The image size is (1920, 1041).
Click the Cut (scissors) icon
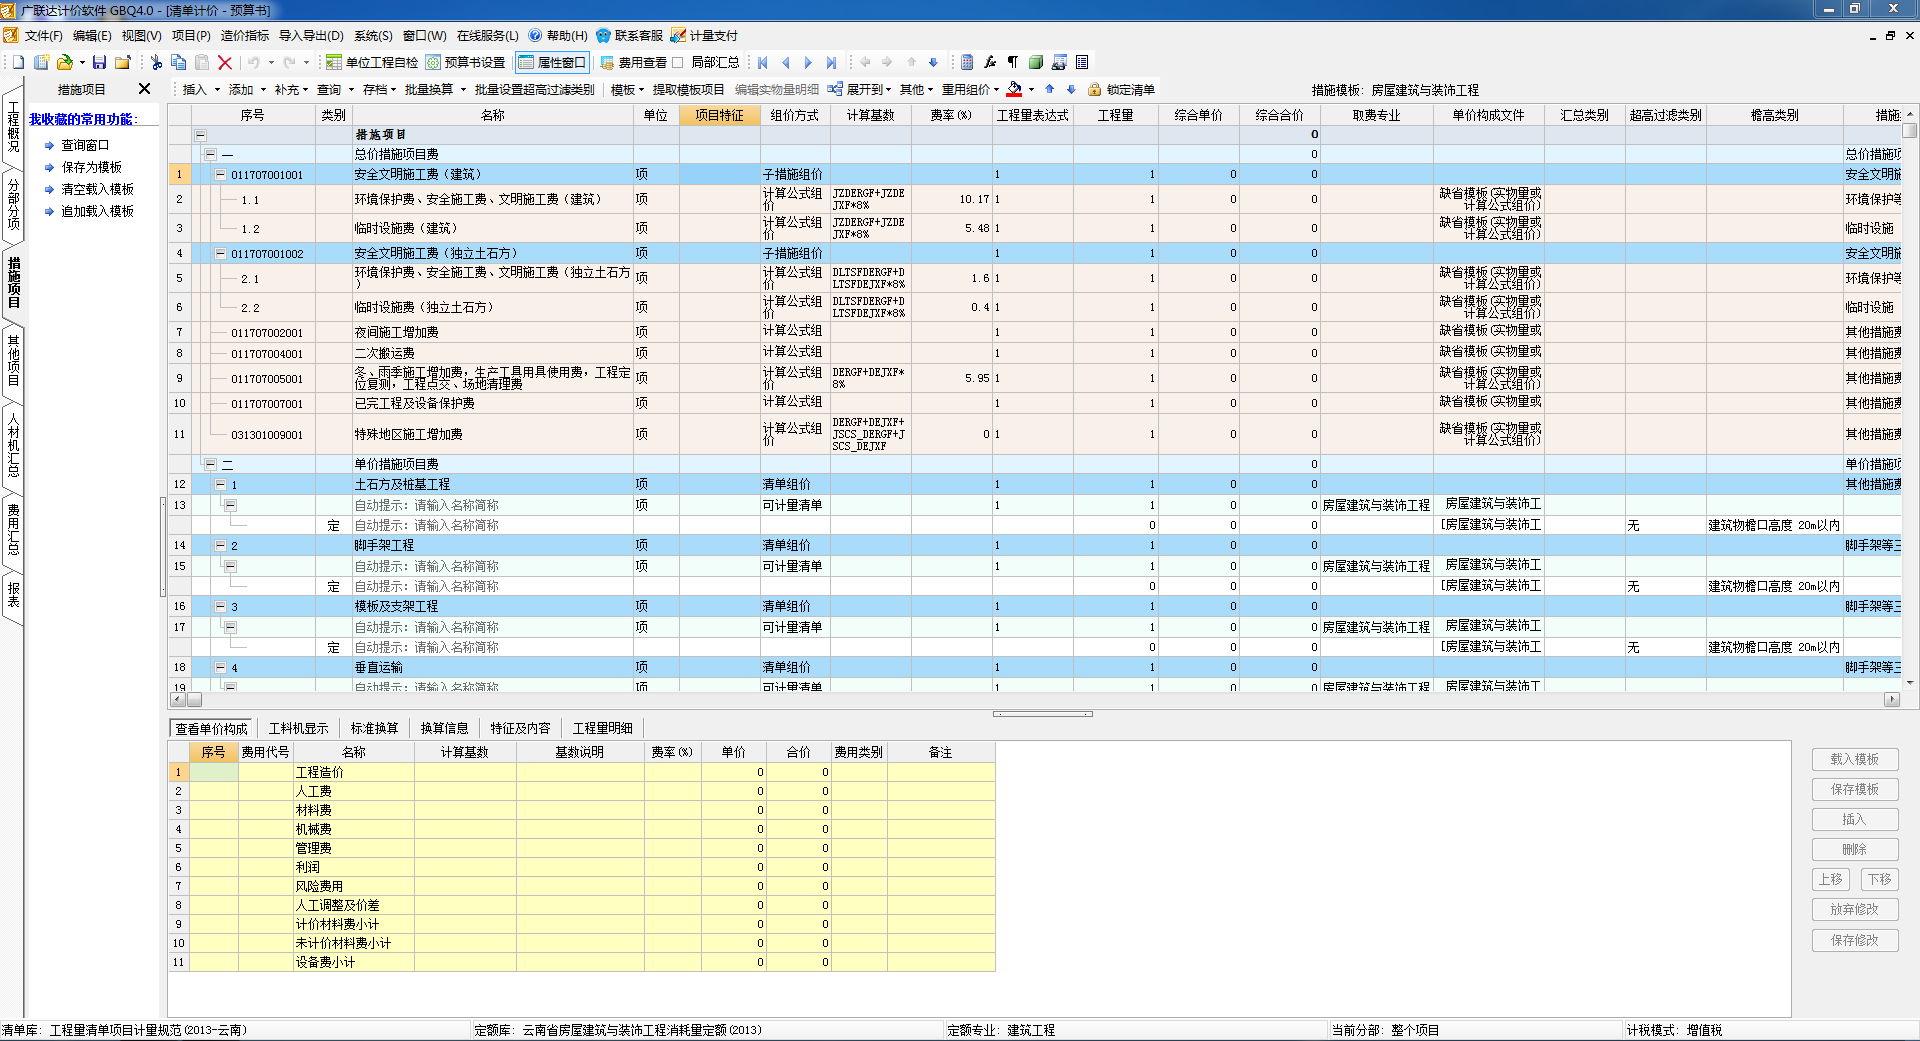coord(157,62)
